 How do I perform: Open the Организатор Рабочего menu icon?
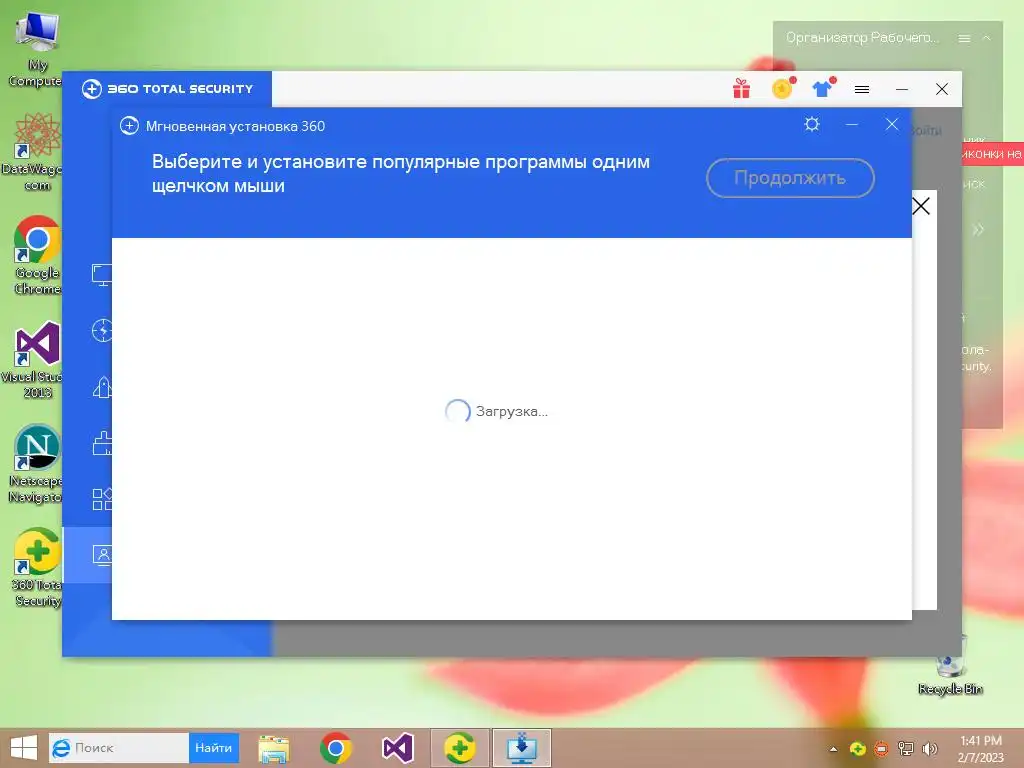pos(964,39)
